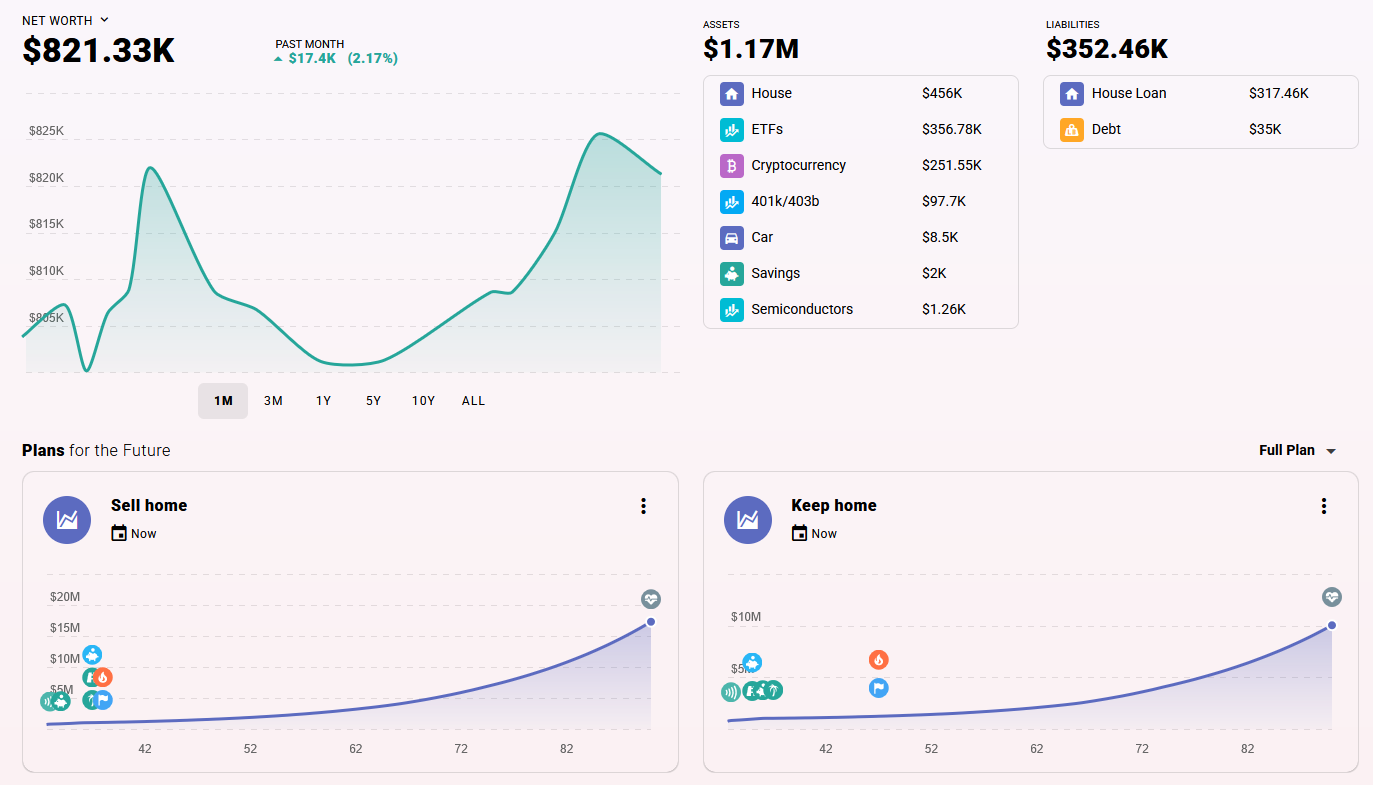Click the palm tree milestone in Keep home chart
The image size is (1373, 785).
[x=773, y=690]
